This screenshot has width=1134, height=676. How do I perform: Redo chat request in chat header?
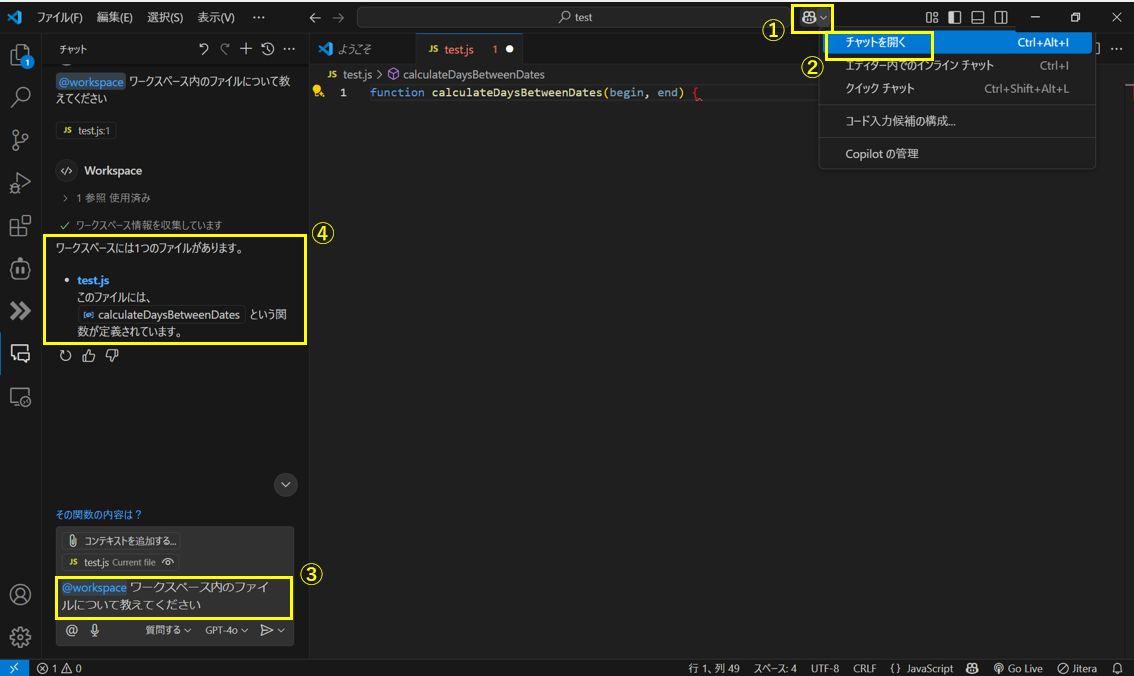(225, 48)
